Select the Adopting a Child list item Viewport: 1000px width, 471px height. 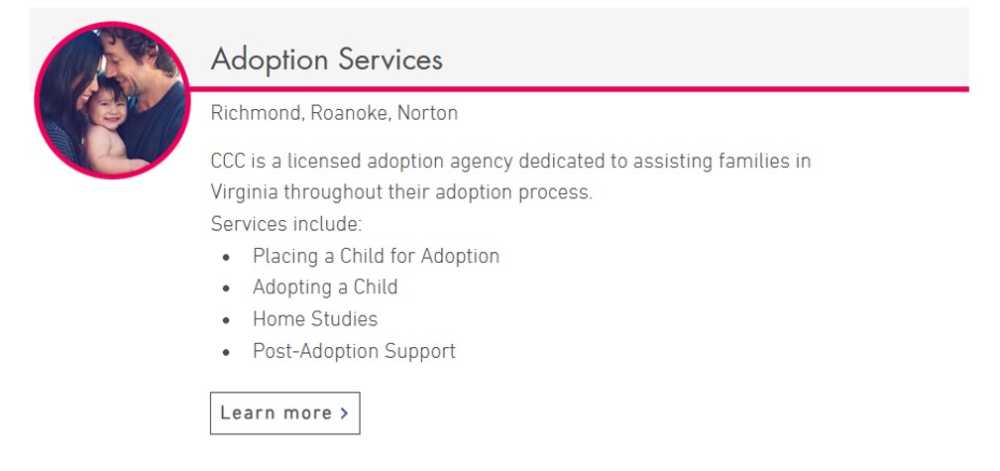324,287
